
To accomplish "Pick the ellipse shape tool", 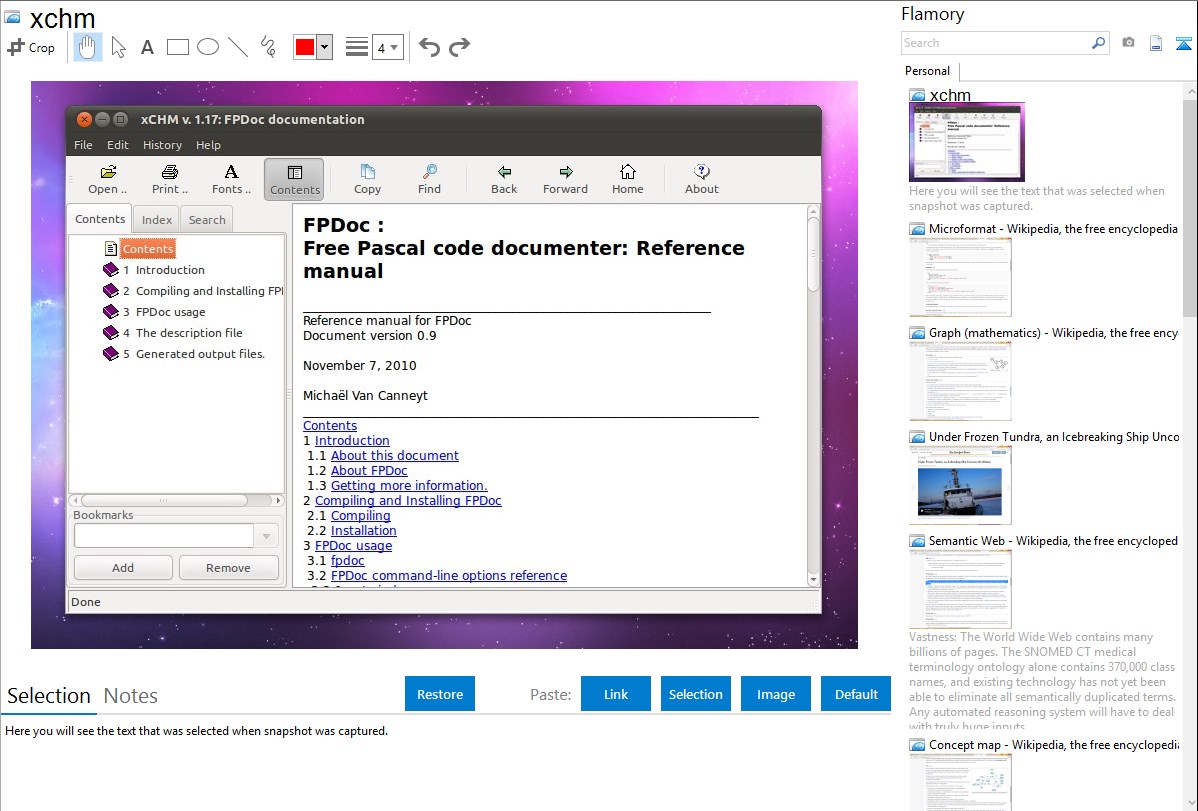I will click(208, 47).
